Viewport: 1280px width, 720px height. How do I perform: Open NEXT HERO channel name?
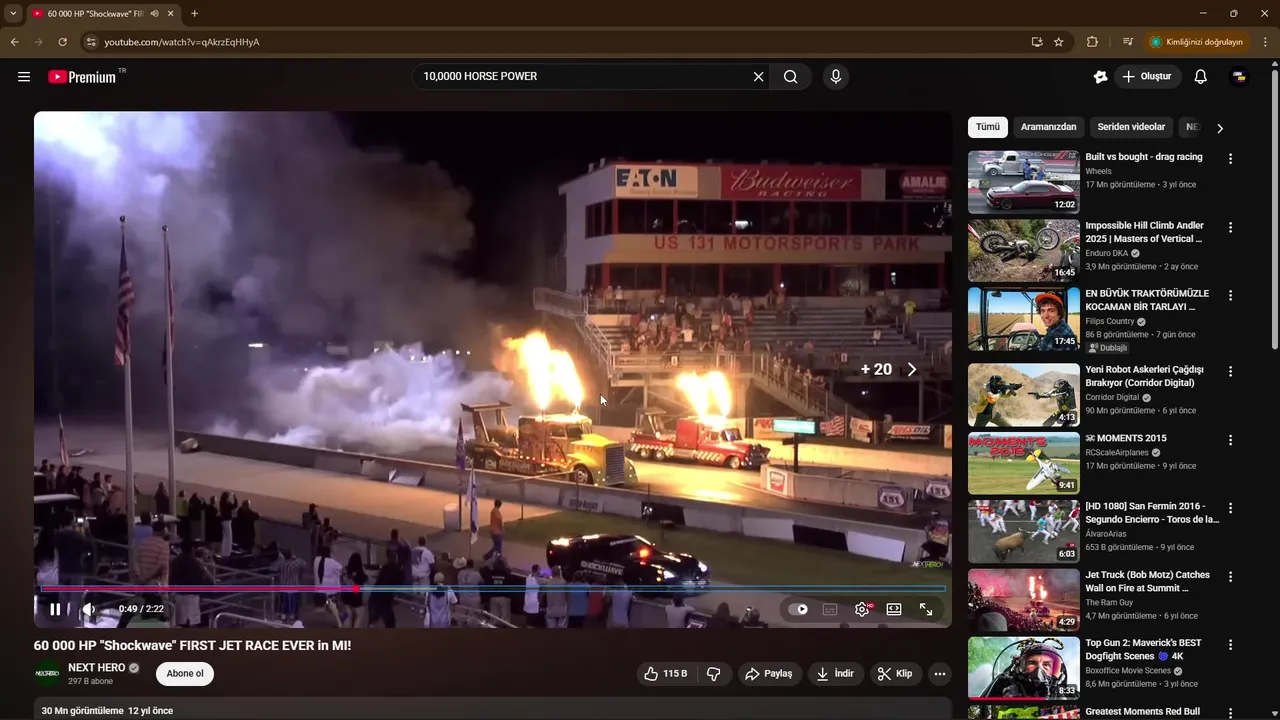pos(97,668)
